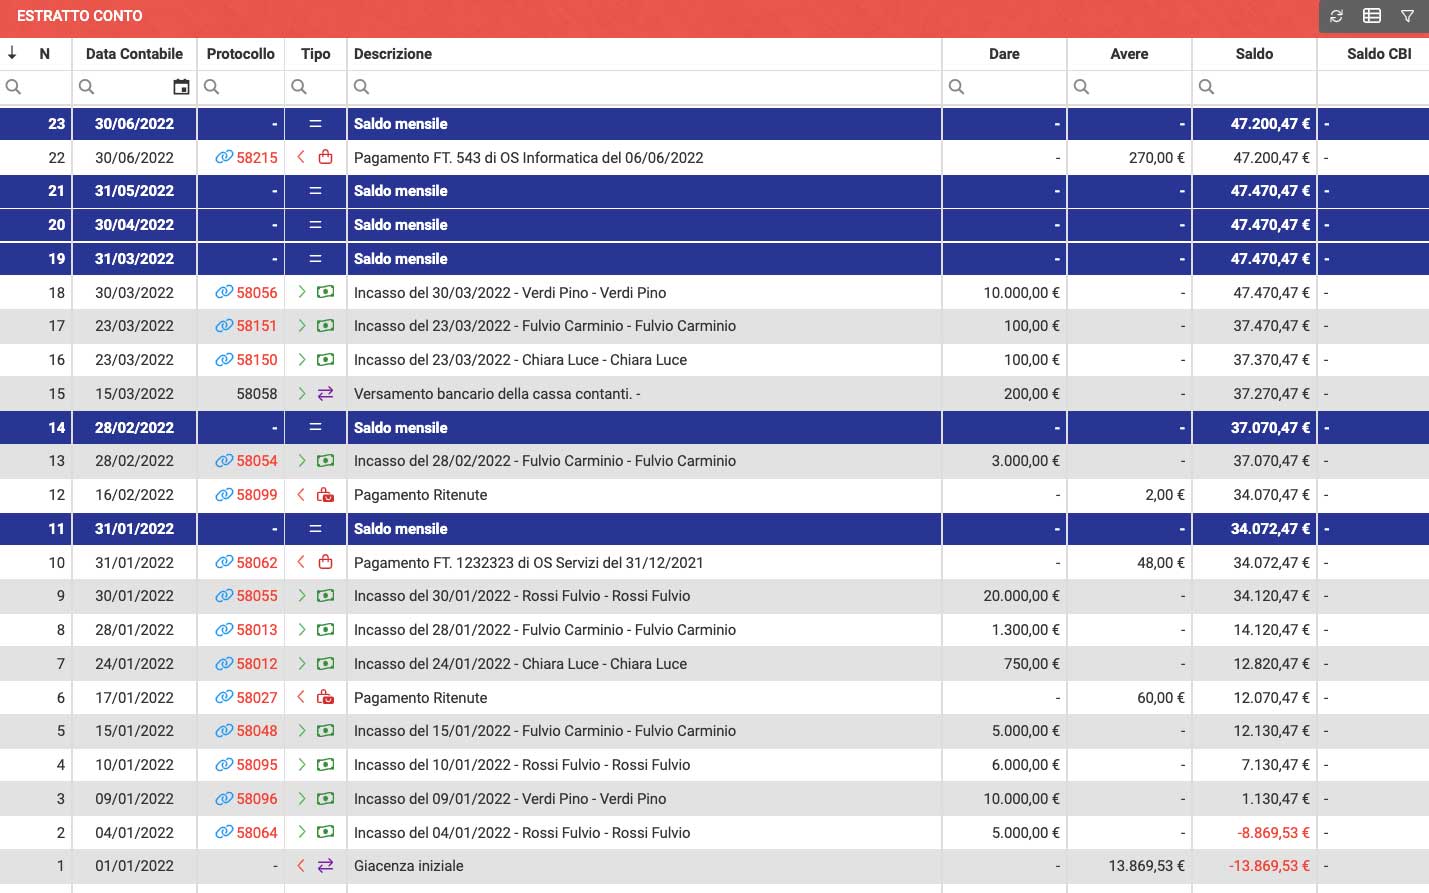Click the link icon next to 58151
The height and width of the screenshot is (893, 1429).
(x=224, y=326)
